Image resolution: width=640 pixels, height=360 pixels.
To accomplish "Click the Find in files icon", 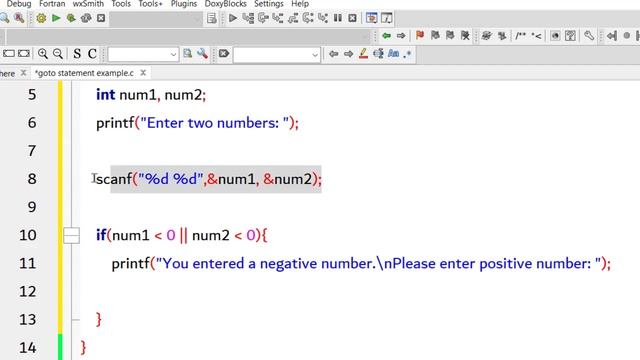I will 187,54.
